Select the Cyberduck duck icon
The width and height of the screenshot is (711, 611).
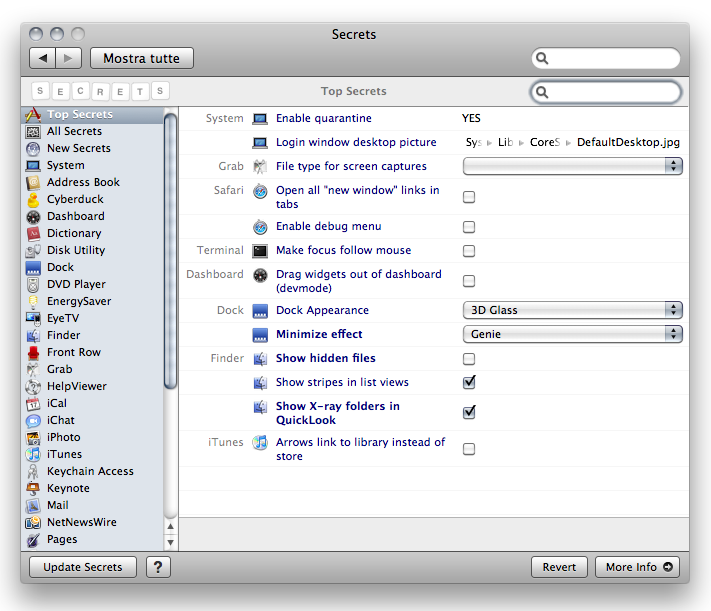coord(33,200)
